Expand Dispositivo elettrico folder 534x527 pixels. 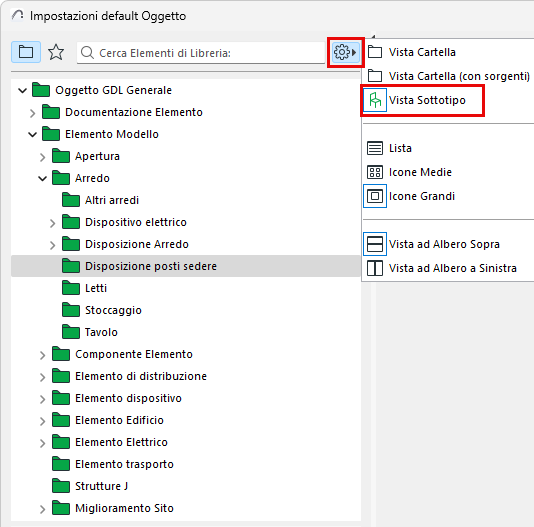tap(52, 223)
